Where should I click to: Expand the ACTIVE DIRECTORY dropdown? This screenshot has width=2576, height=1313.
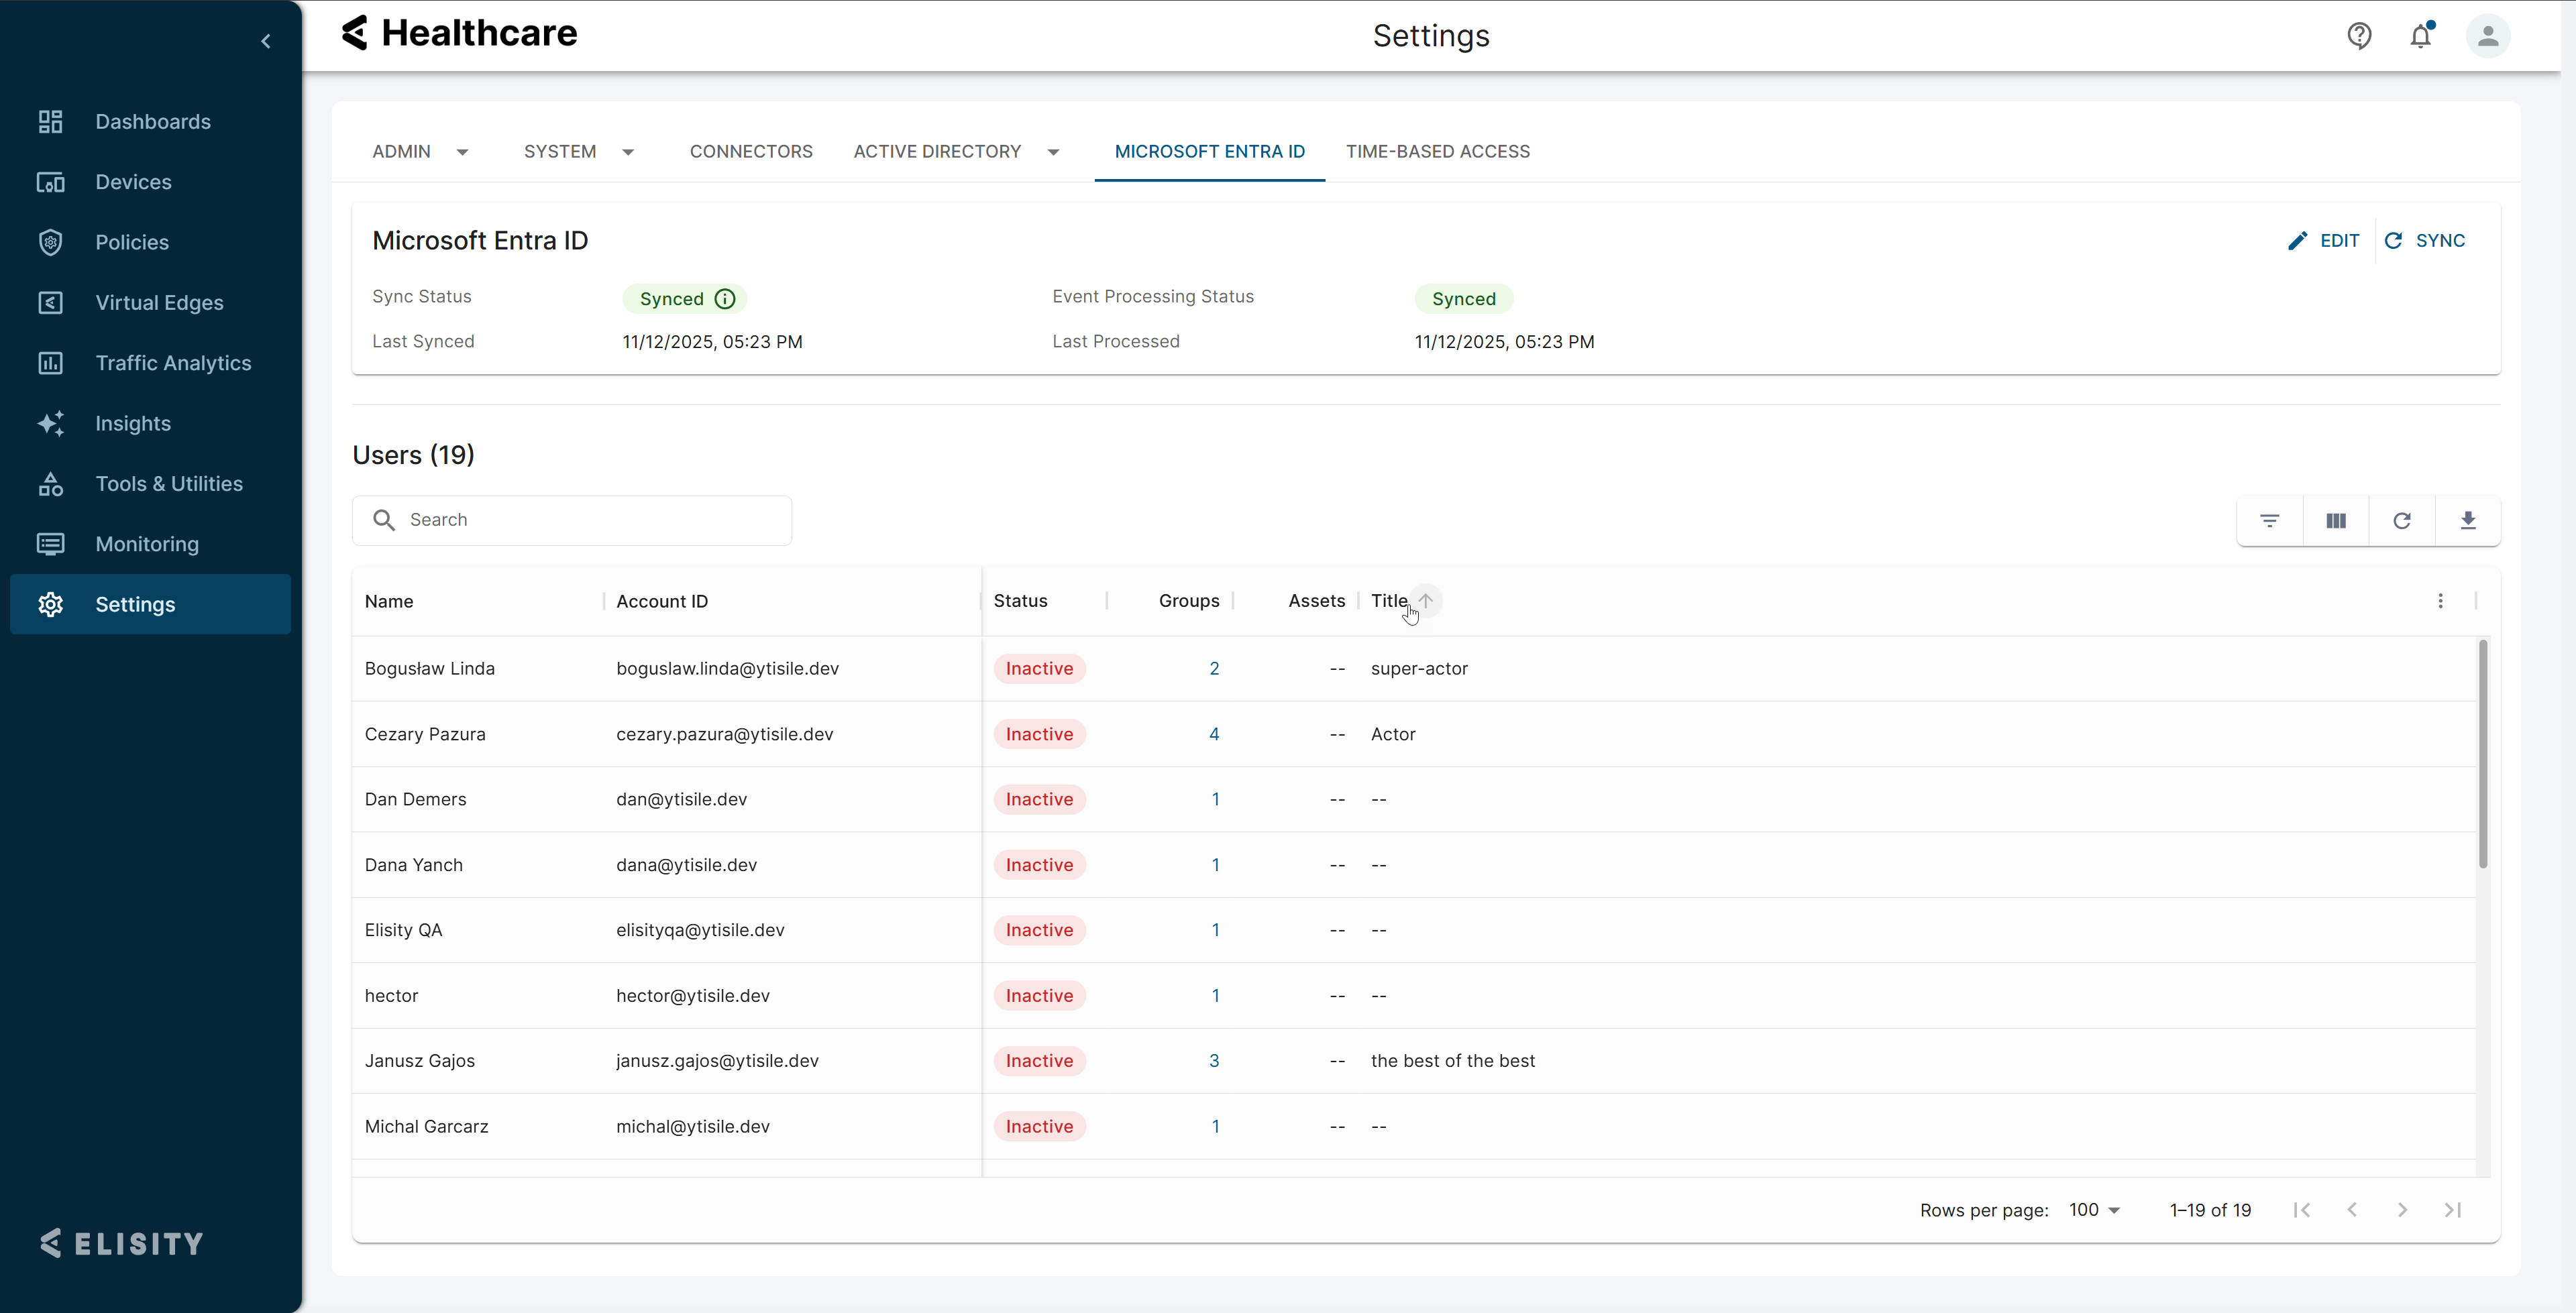click(1053, 152)
